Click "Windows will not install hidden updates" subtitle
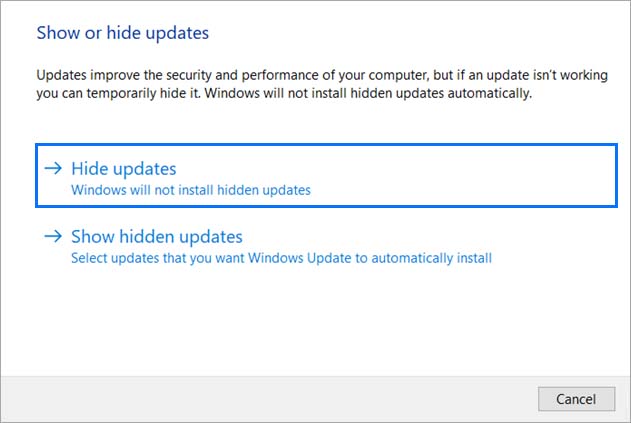 click(x=191, y=189)
